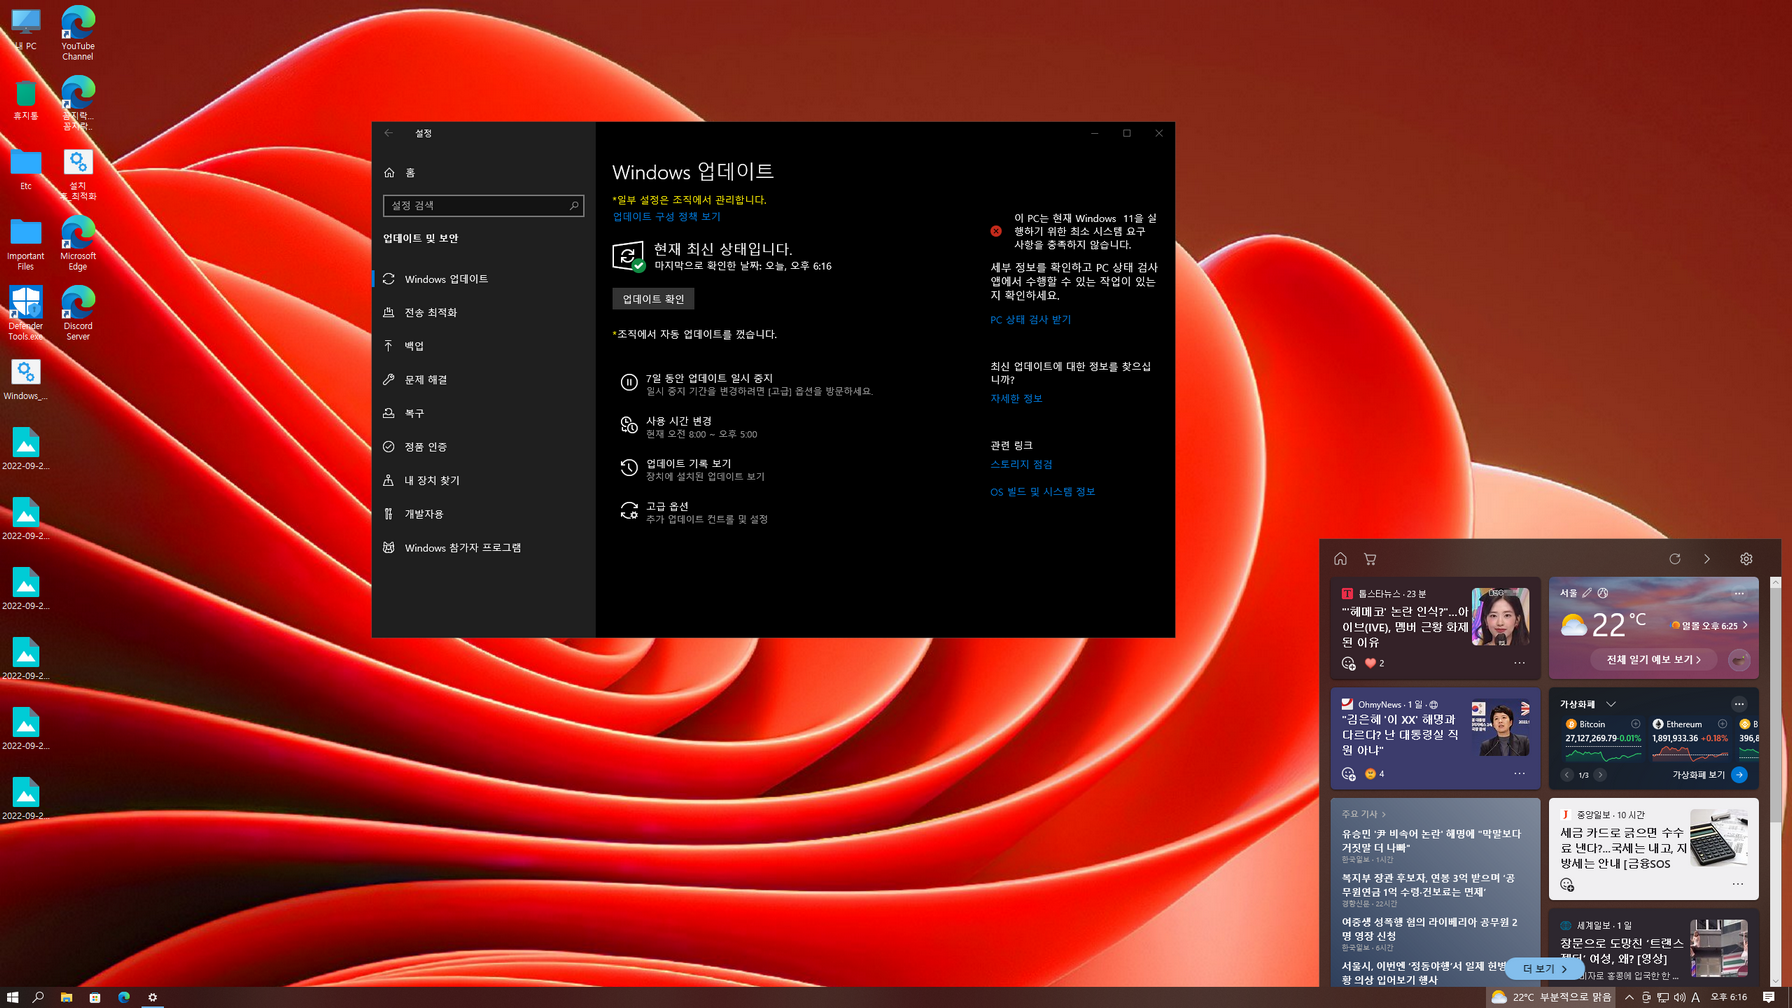
Task: Open 업데이트 구성 정책 보기 link
Action: [666, 216]
